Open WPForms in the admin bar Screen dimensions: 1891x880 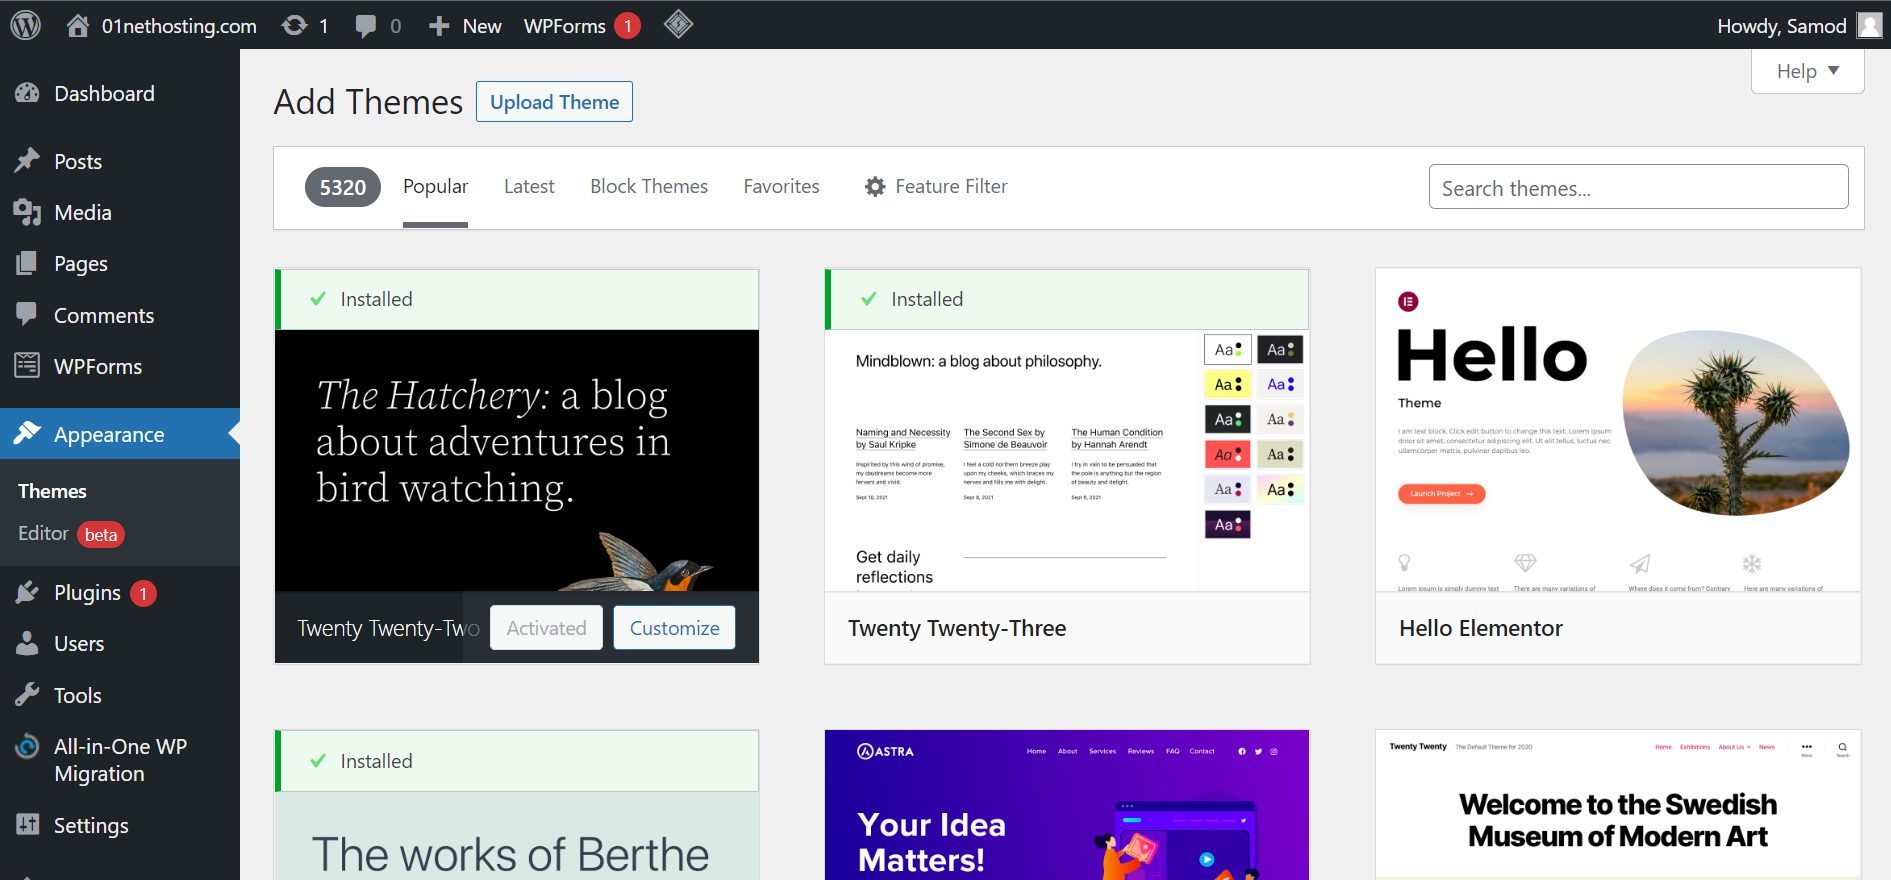point(565,26)
